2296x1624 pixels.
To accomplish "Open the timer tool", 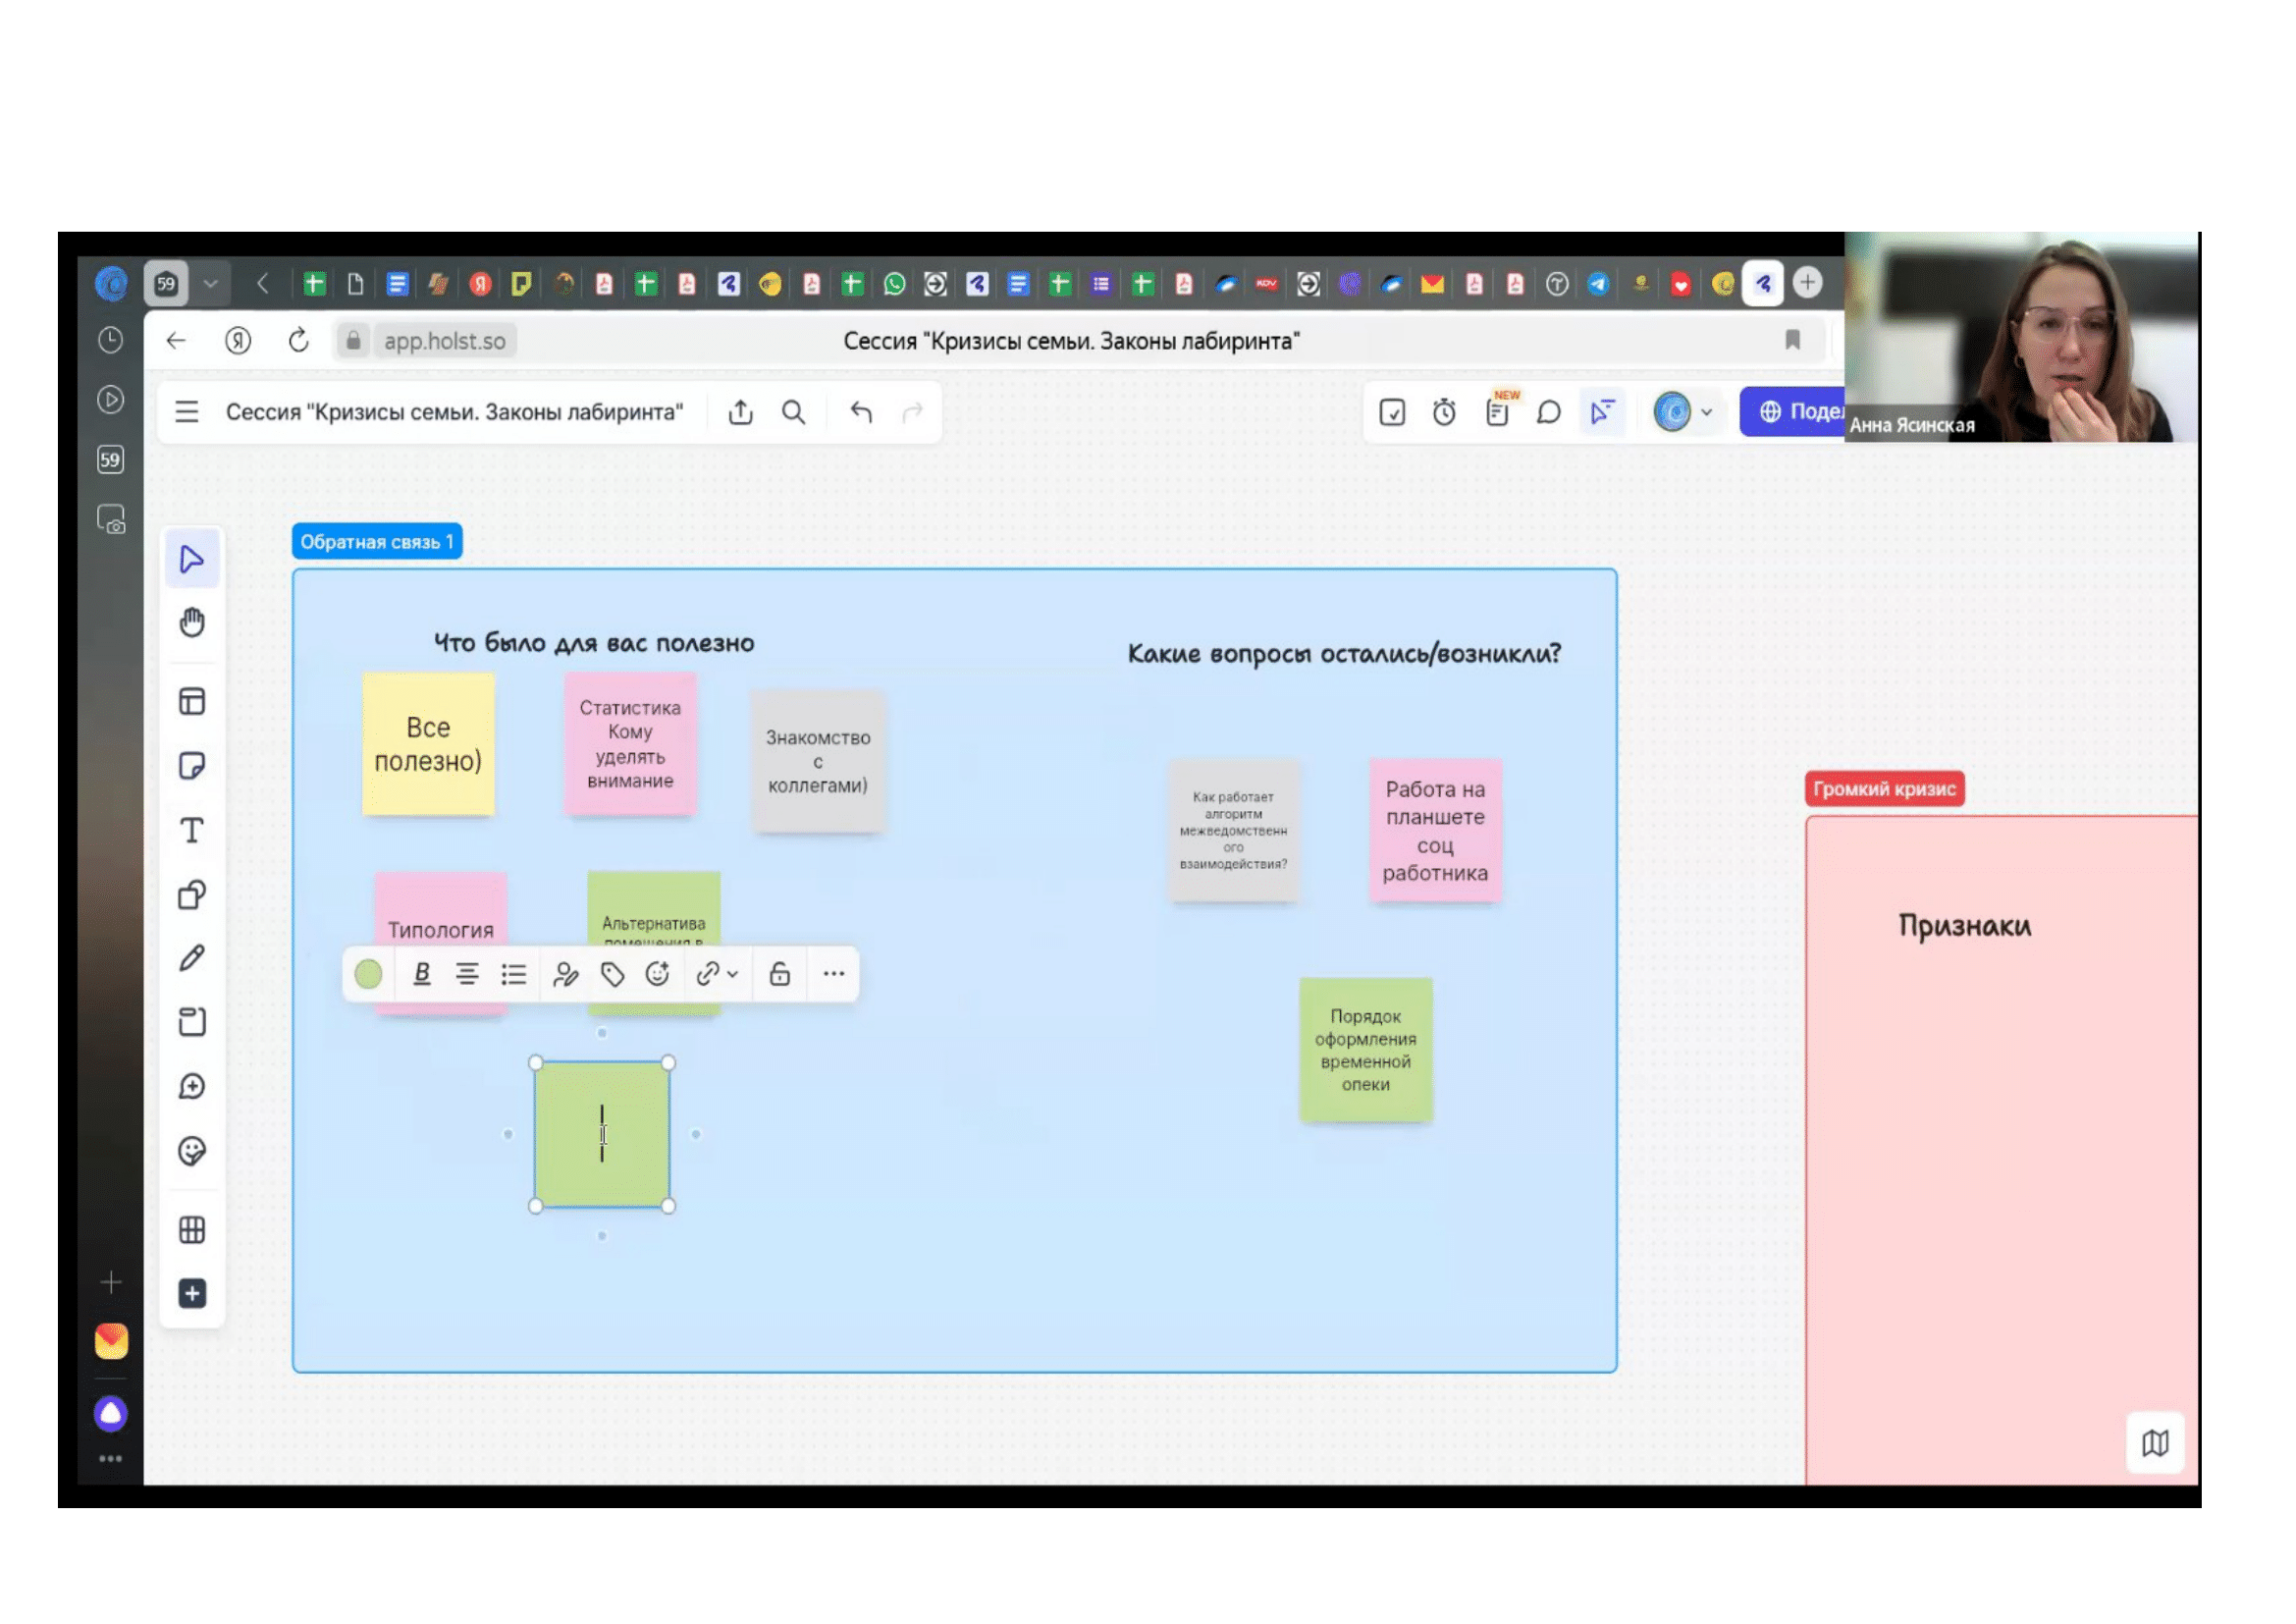I will click(1444, 412).
